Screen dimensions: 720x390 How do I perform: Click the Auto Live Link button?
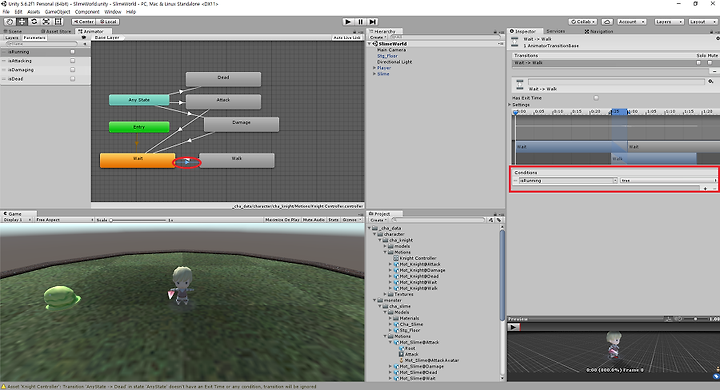click(347, 38)
